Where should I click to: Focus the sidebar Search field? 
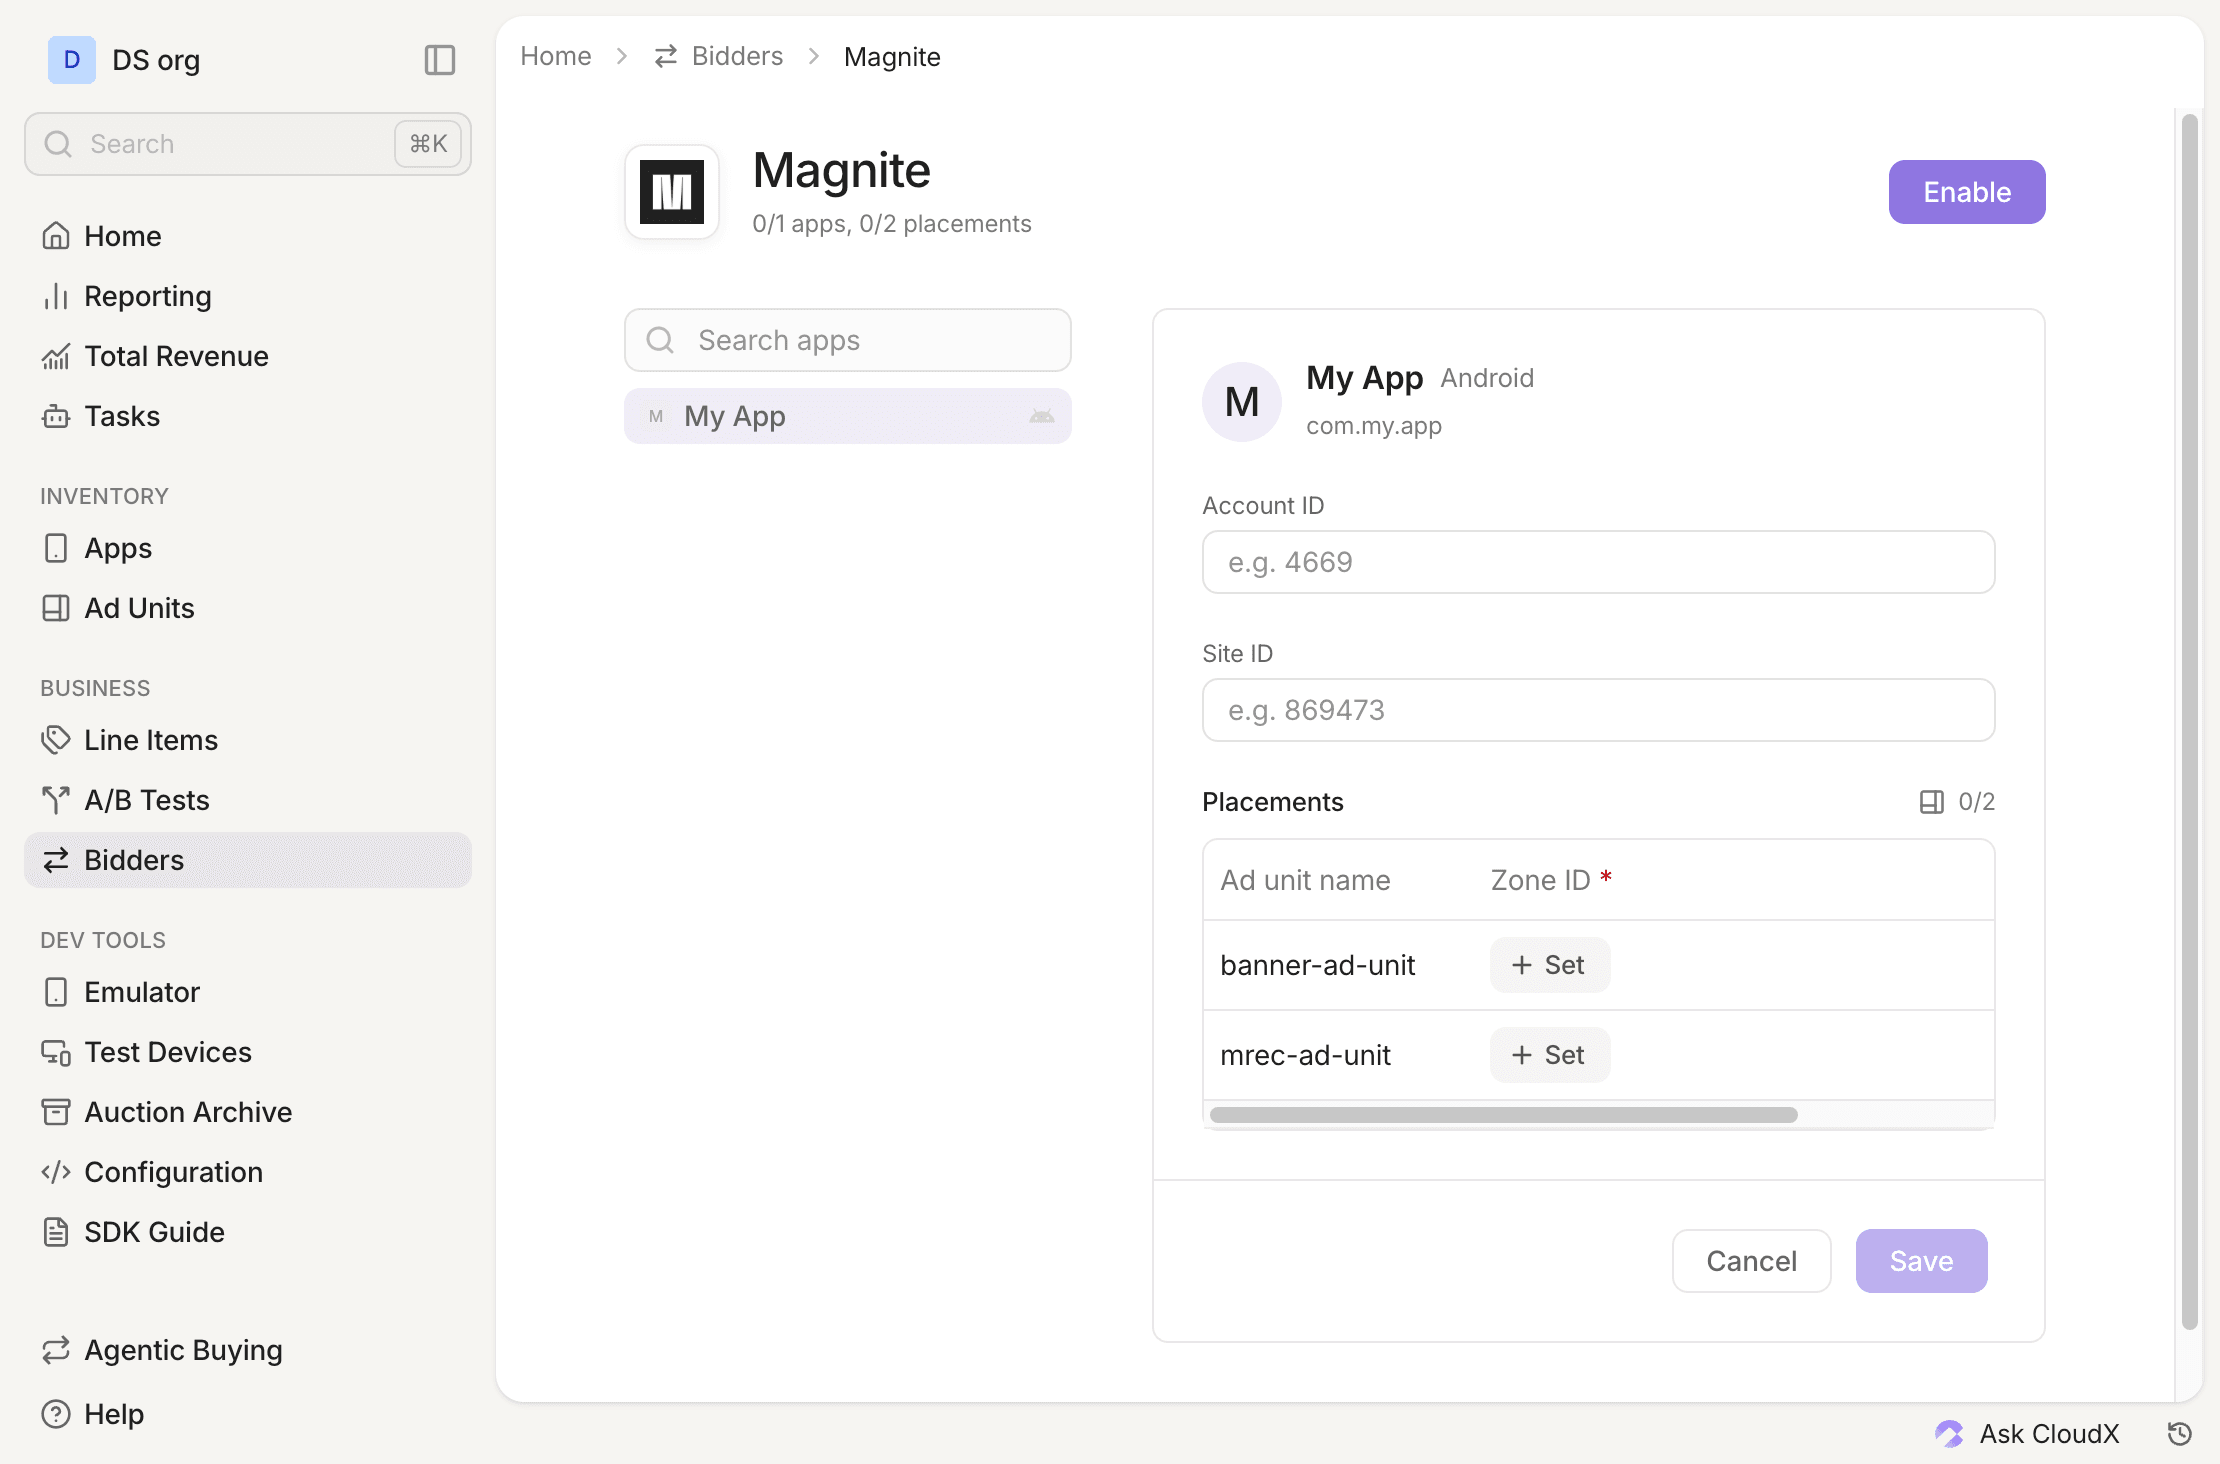(247, 144)
